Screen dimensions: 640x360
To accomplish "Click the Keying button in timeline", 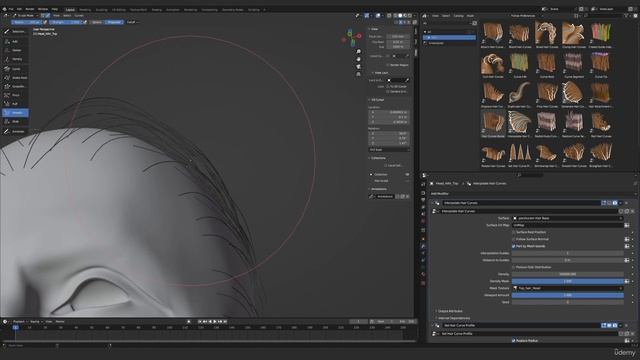I will click(x=36, y=322).
